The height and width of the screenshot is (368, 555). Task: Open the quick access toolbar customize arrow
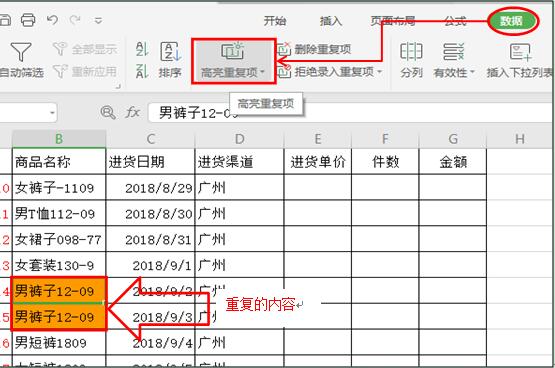pyautogui.click(x=98, y=21)
